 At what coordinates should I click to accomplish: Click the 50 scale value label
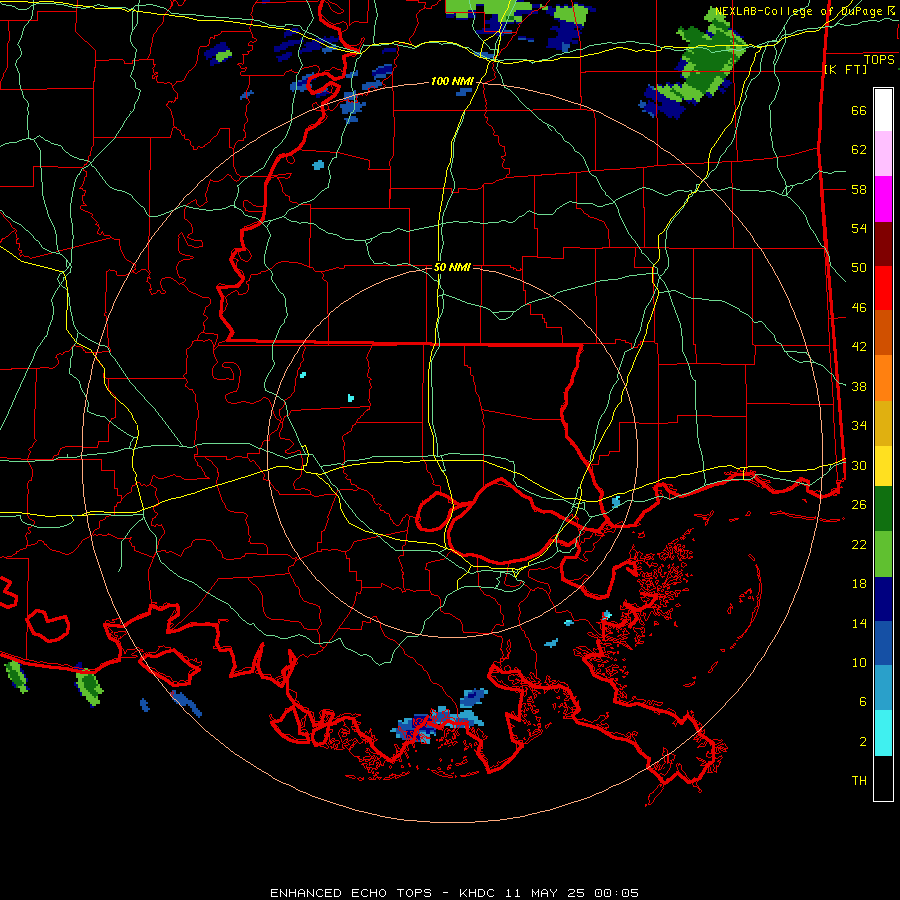(859, 267)
